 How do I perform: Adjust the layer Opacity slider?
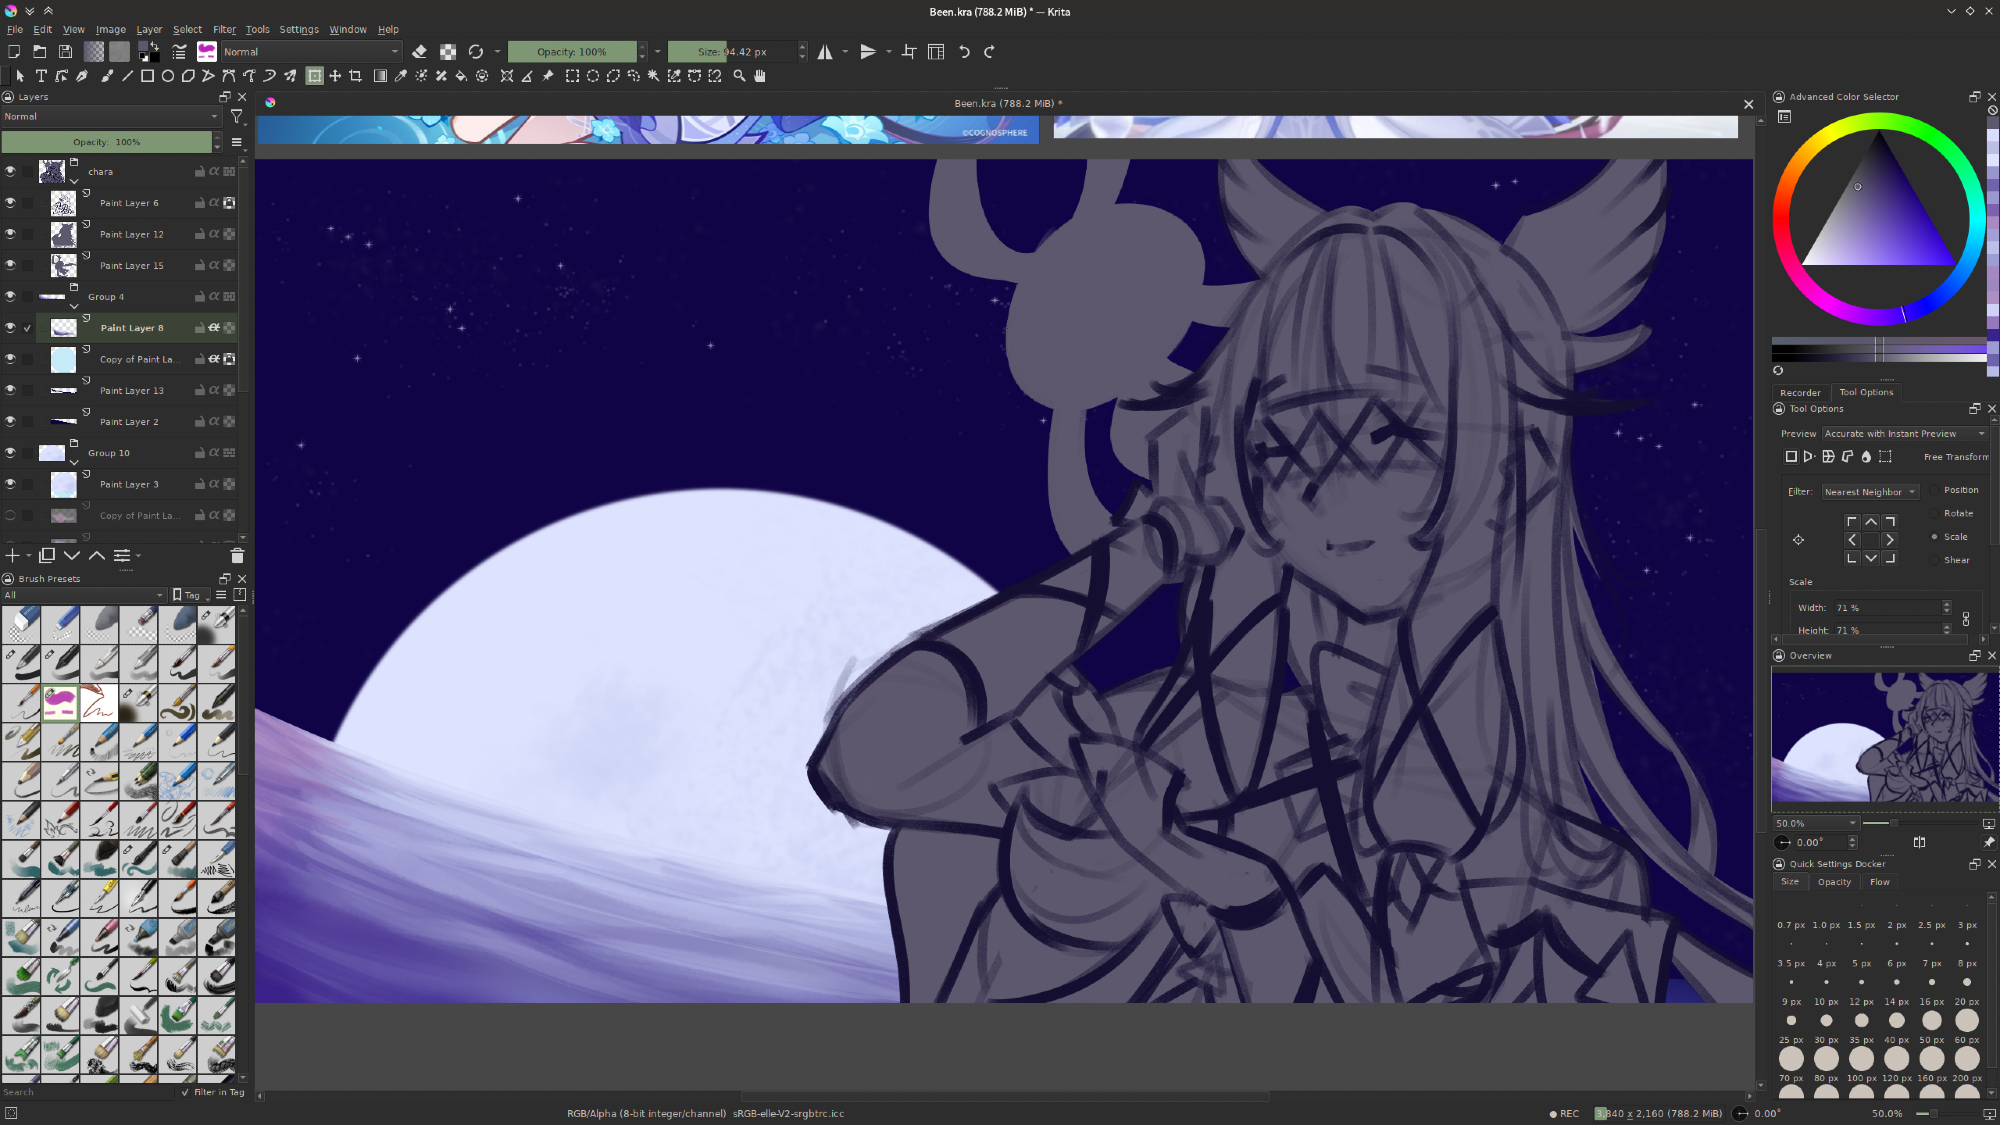[107, 142]
